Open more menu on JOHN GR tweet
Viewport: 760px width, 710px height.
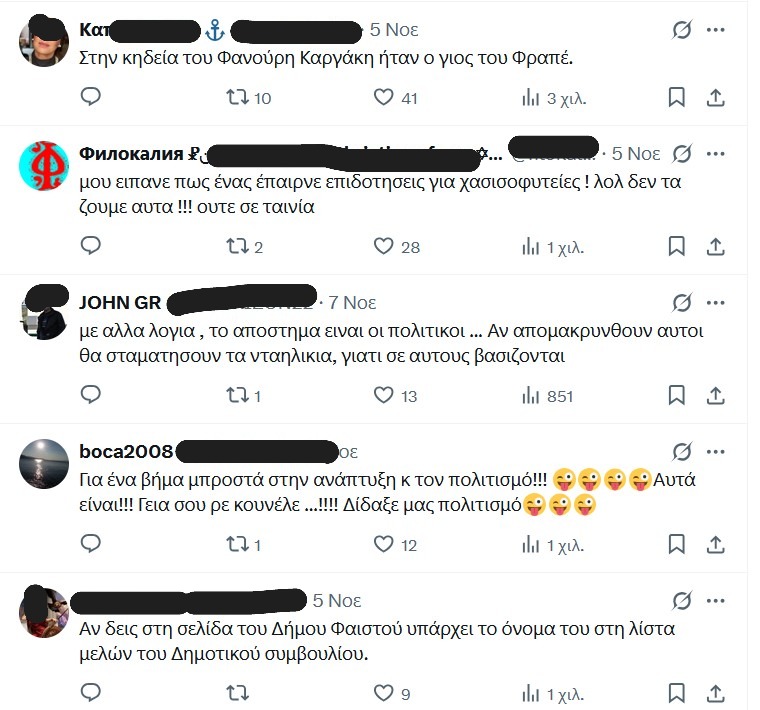click(x=715, y=303)
